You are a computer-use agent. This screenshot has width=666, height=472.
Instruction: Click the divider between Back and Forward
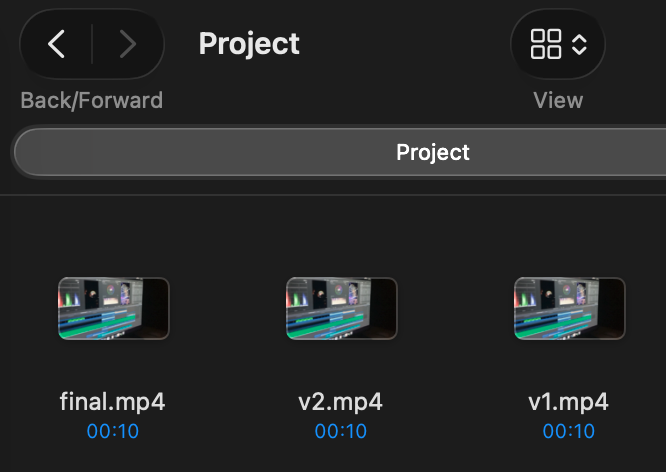[x=92, y=44]
